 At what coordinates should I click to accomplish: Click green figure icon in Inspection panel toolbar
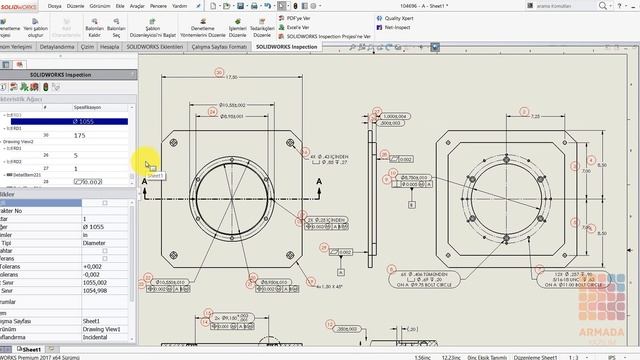coord(24,87)
